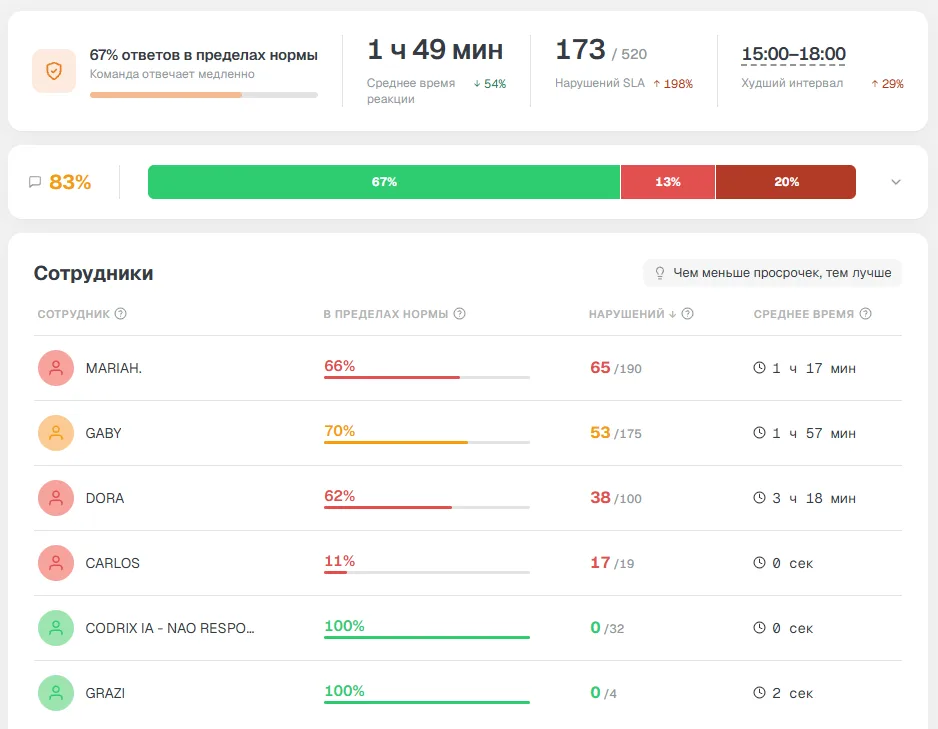Click the 3 ч 18 мин average time

[x=814, y=498]
